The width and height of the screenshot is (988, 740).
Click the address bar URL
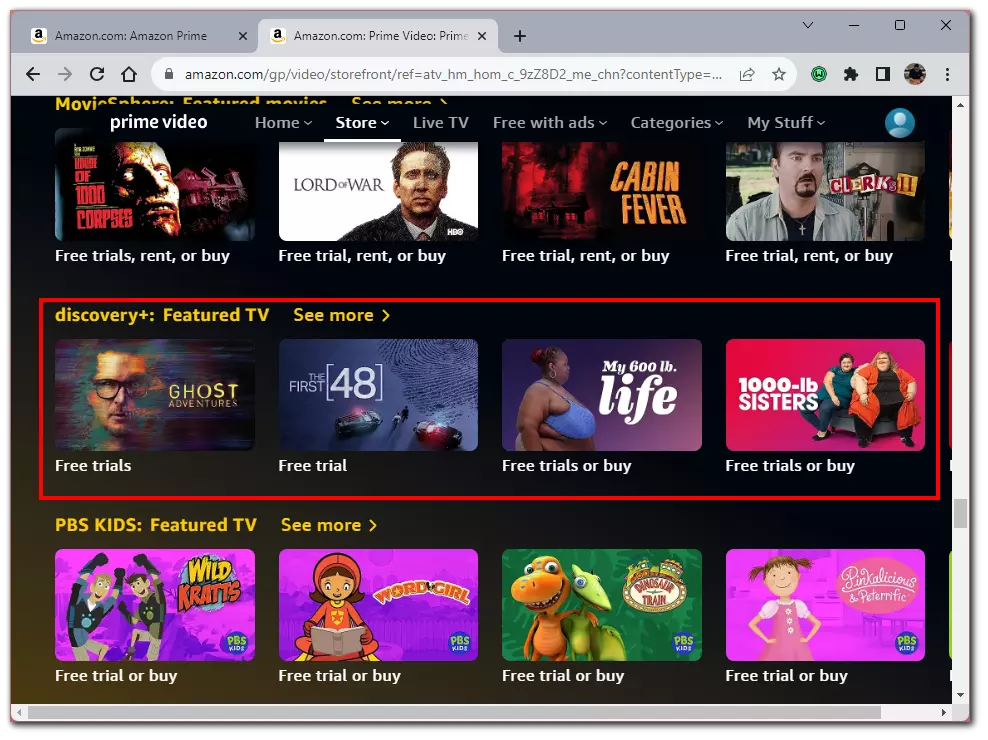tap(452, 74)
